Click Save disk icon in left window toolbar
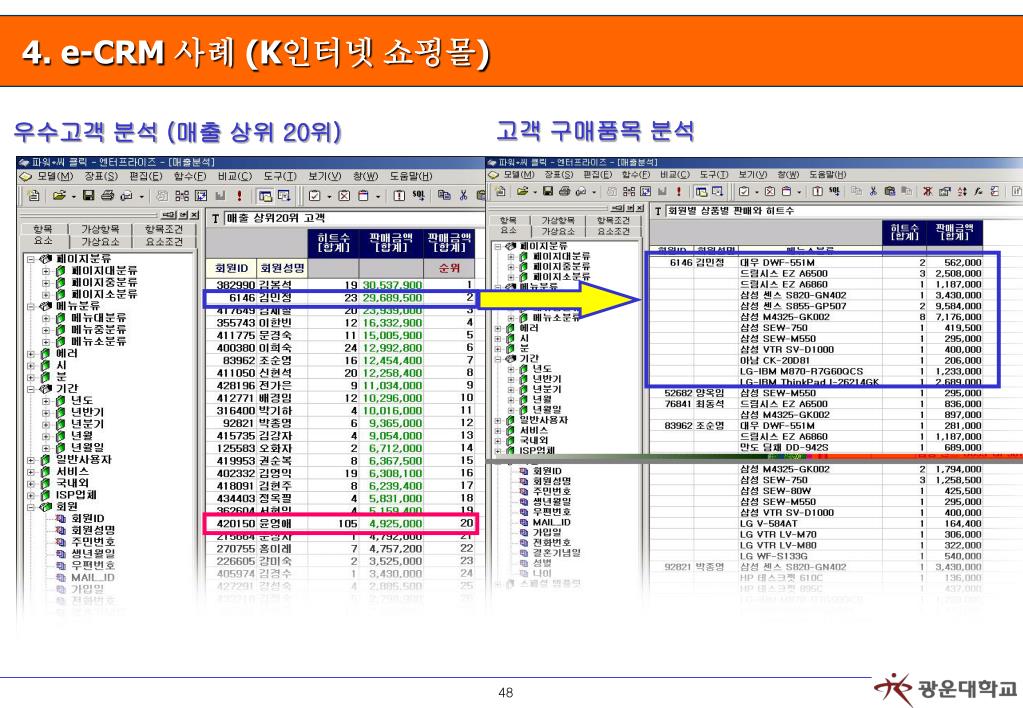 89,195
